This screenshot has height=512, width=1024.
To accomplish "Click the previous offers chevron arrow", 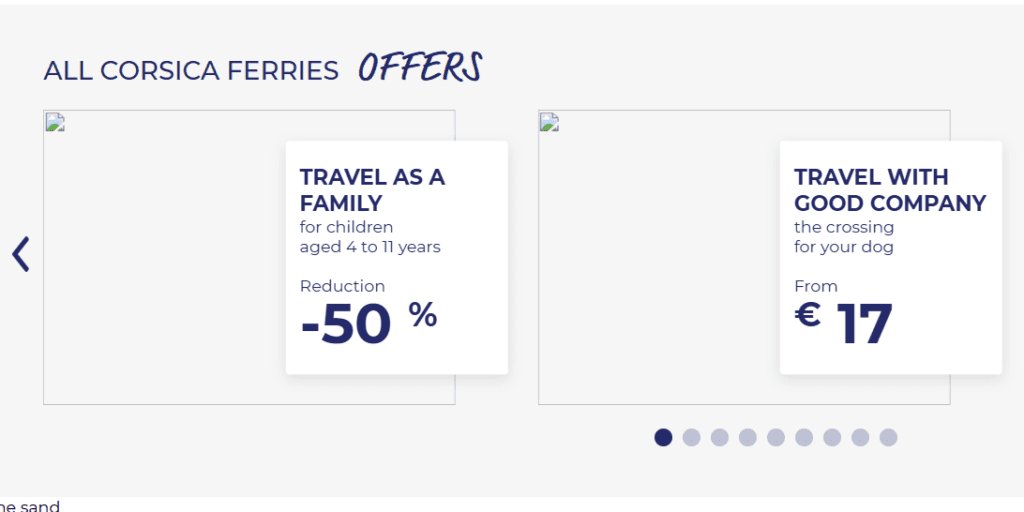I will pos(21,254).
